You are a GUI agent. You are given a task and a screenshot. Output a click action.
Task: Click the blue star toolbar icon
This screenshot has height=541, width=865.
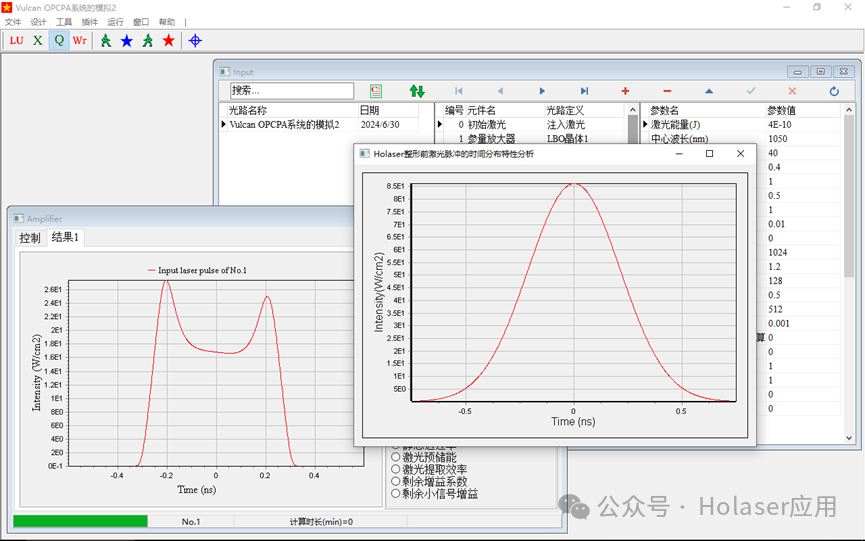[x=127, y=40]
